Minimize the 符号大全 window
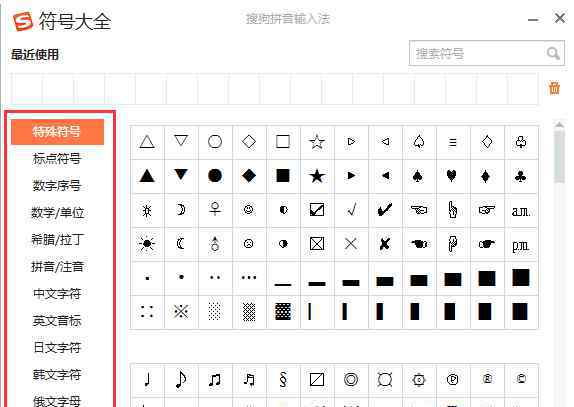Viewport: 574px width, 407px height. pos(533,19)
